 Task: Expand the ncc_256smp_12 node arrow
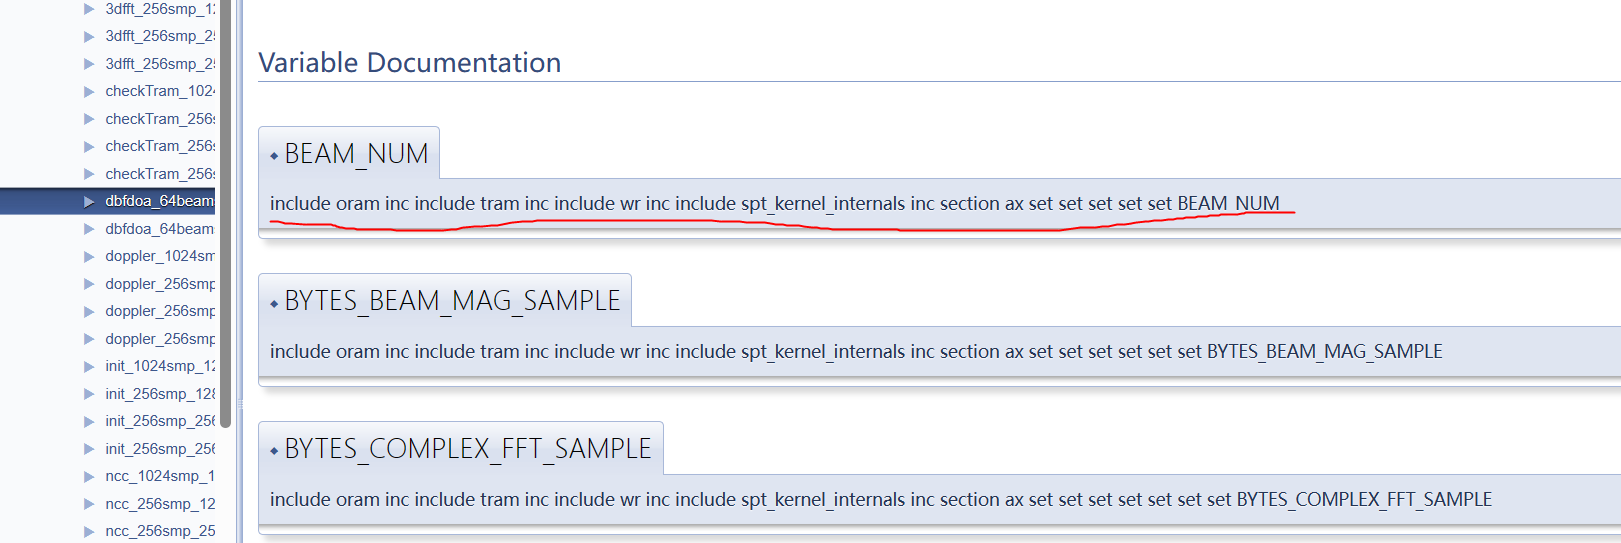(x=89, y=505)
